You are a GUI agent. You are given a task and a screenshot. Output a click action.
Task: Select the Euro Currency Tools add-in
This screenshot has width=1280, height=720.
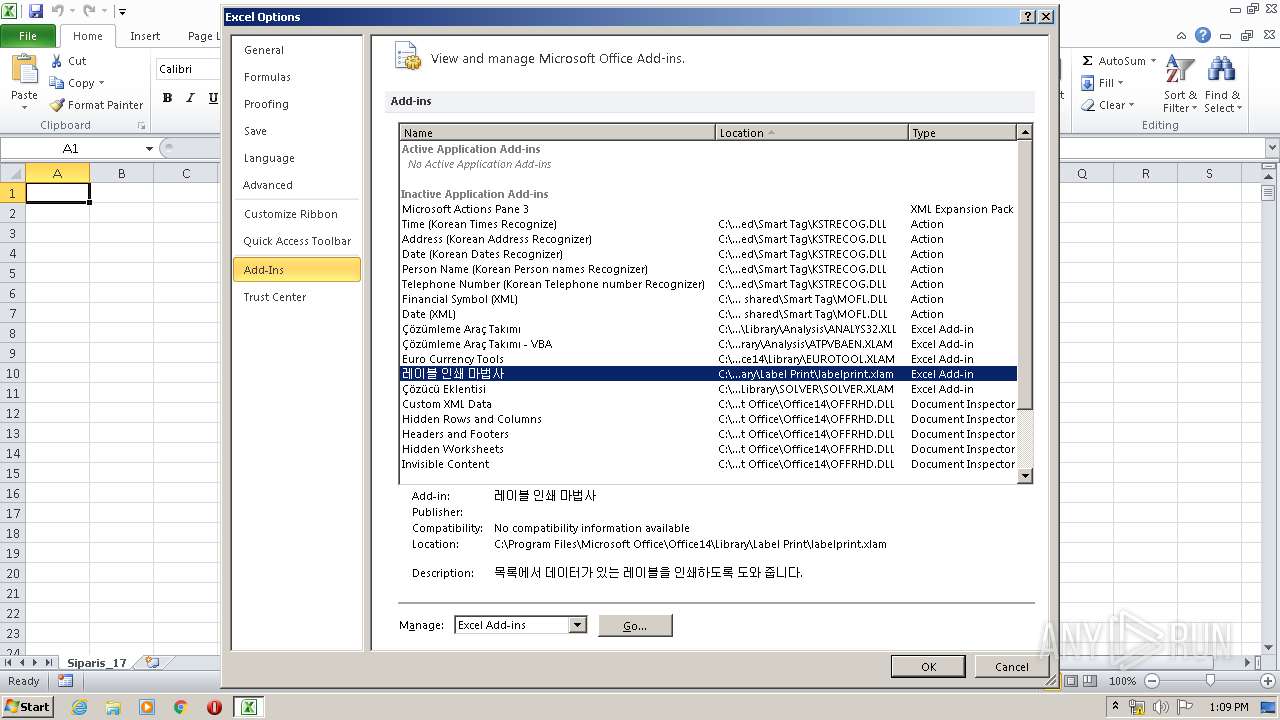(x=708, y=359)
